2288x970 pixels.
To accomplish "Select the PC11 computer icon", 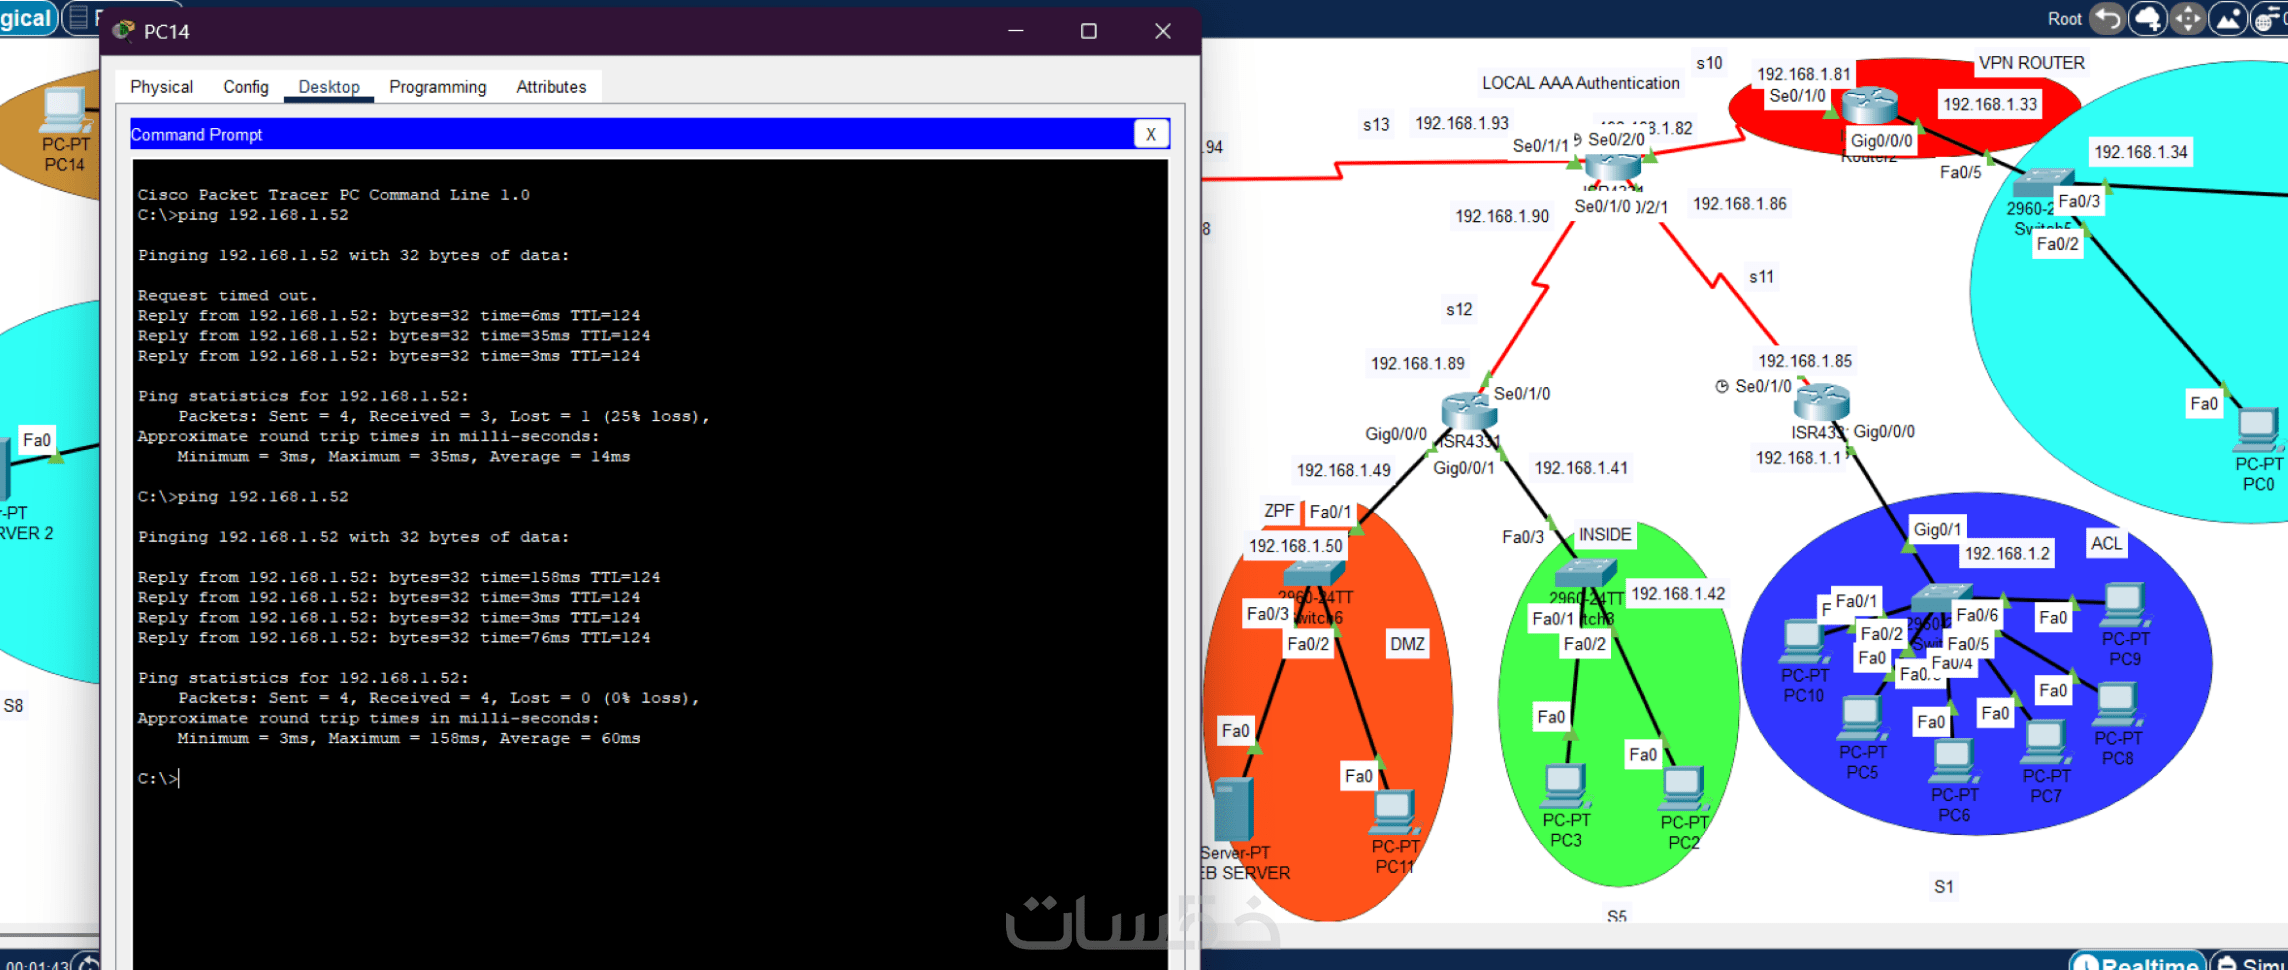I will (x=1394, y=813).
